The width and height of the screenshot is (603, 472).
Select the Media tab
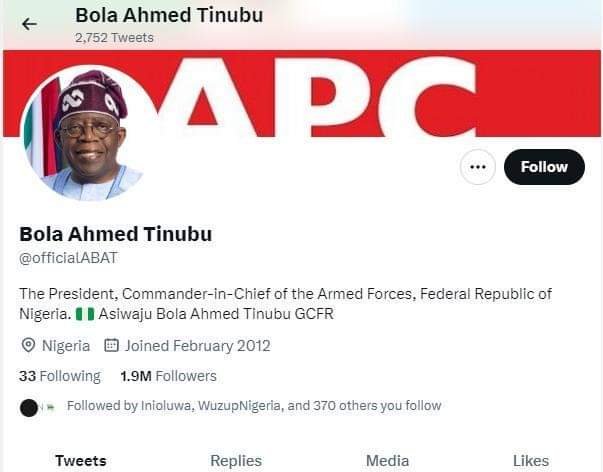click(387, 461)
